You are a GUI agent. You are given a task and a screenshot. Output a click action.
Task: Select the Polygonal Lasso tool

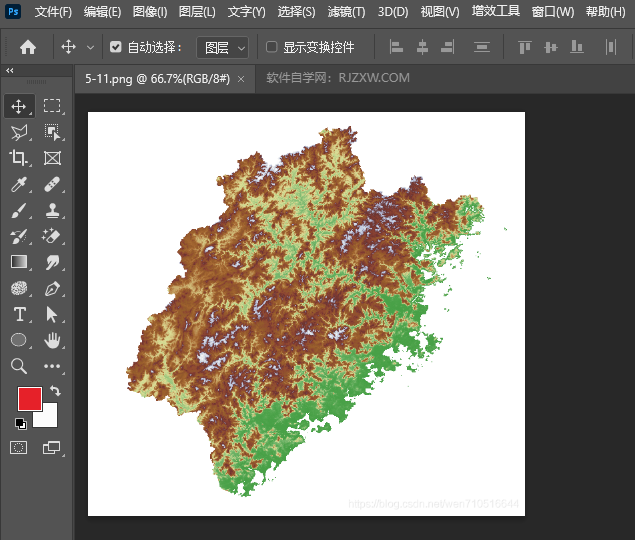point(19,132)
